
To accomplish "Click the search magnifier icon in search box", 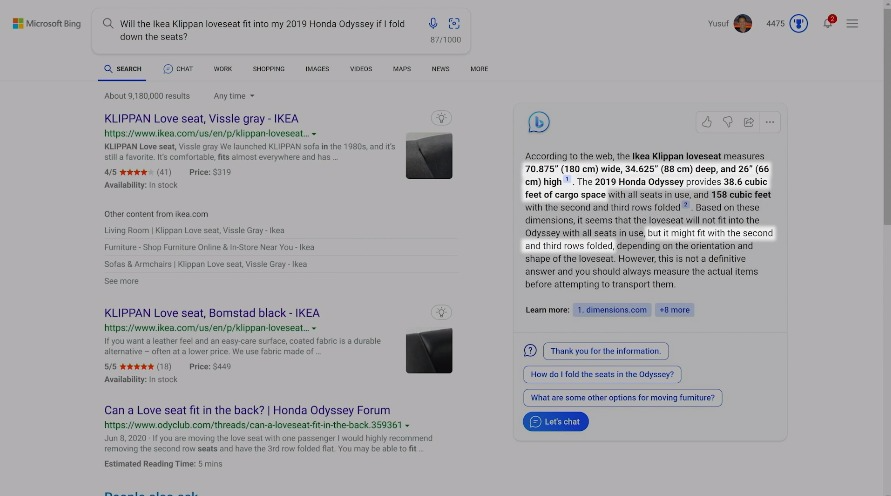I will 107,23.
